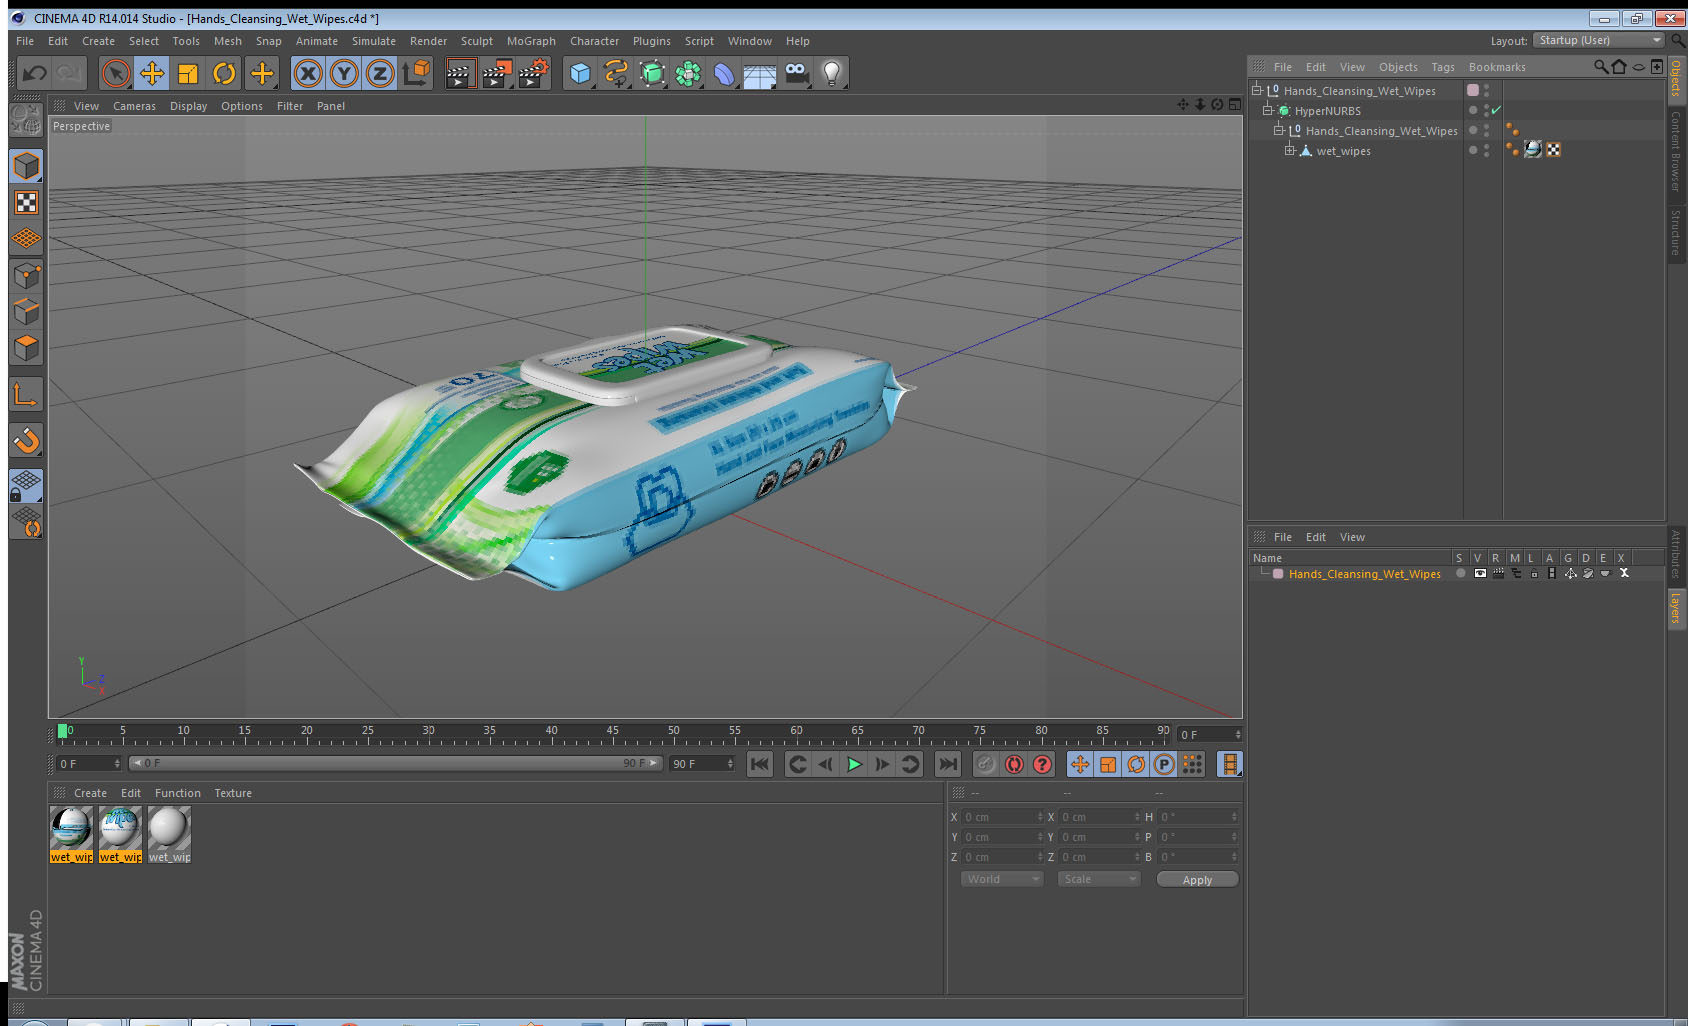Select Points mode in left toolbar
Viewport: 1688px width, 1026px height.
[26, 275]
